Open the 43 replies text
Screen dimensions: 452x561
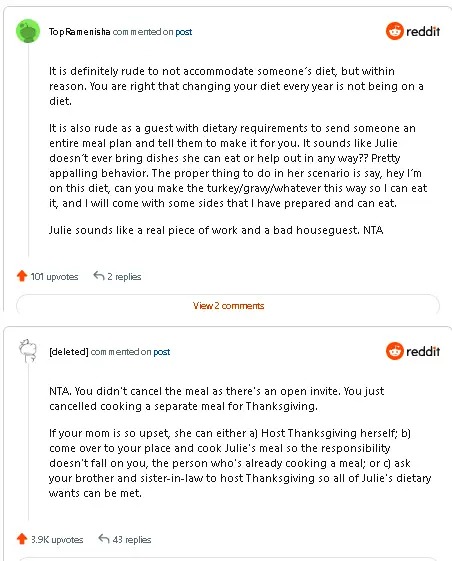click(x=132, y=540)
